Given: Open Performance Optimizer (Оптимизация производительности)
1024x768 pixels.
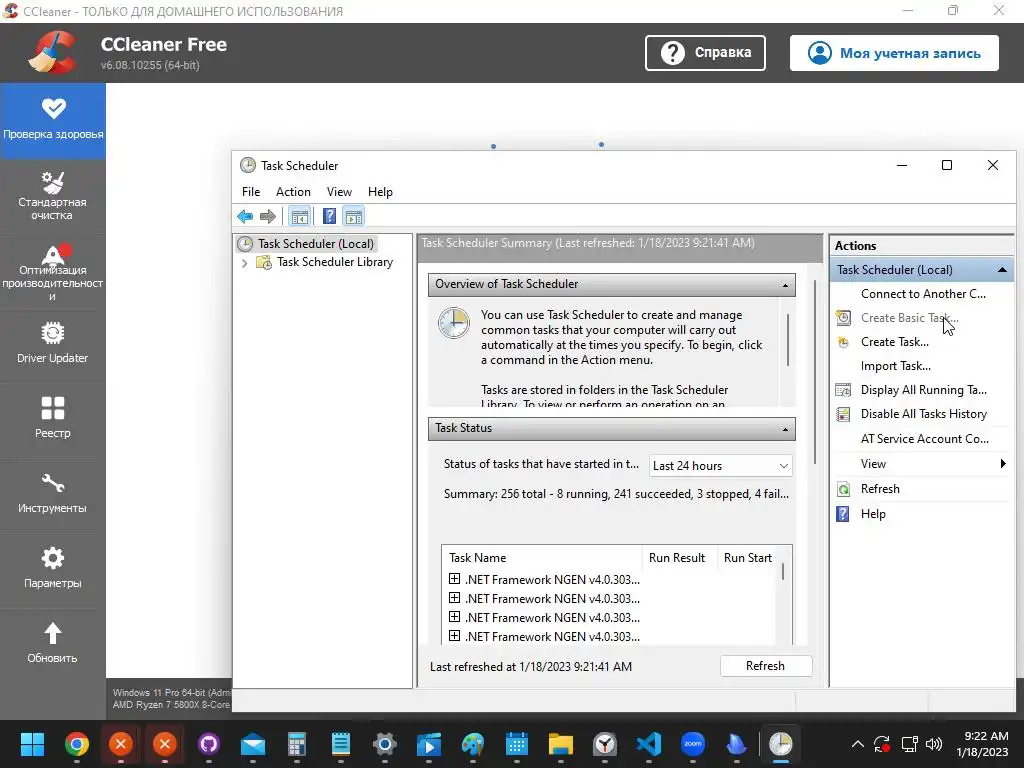Looking at the screenshot, I should coord(53,272).
